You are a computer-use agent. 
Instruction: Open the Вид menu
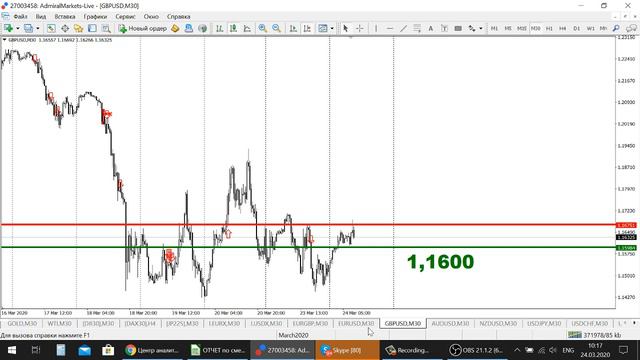click(41, 17)
